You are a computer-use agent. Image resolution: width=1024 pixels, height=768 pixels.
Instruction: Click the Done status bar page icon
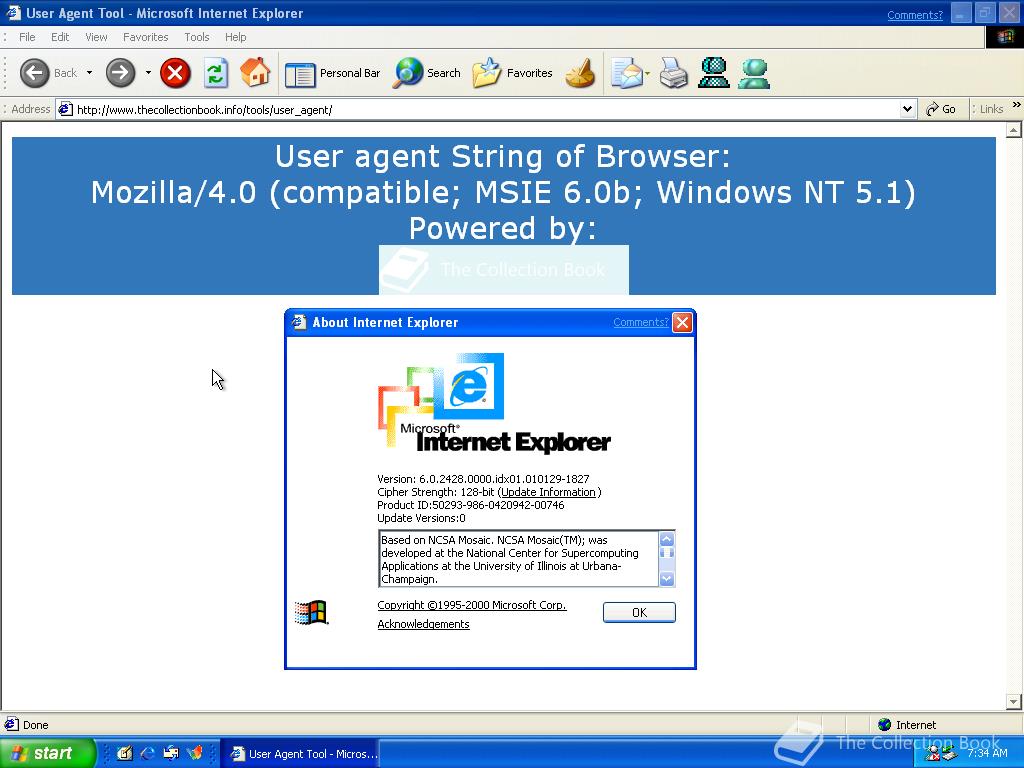11,724
